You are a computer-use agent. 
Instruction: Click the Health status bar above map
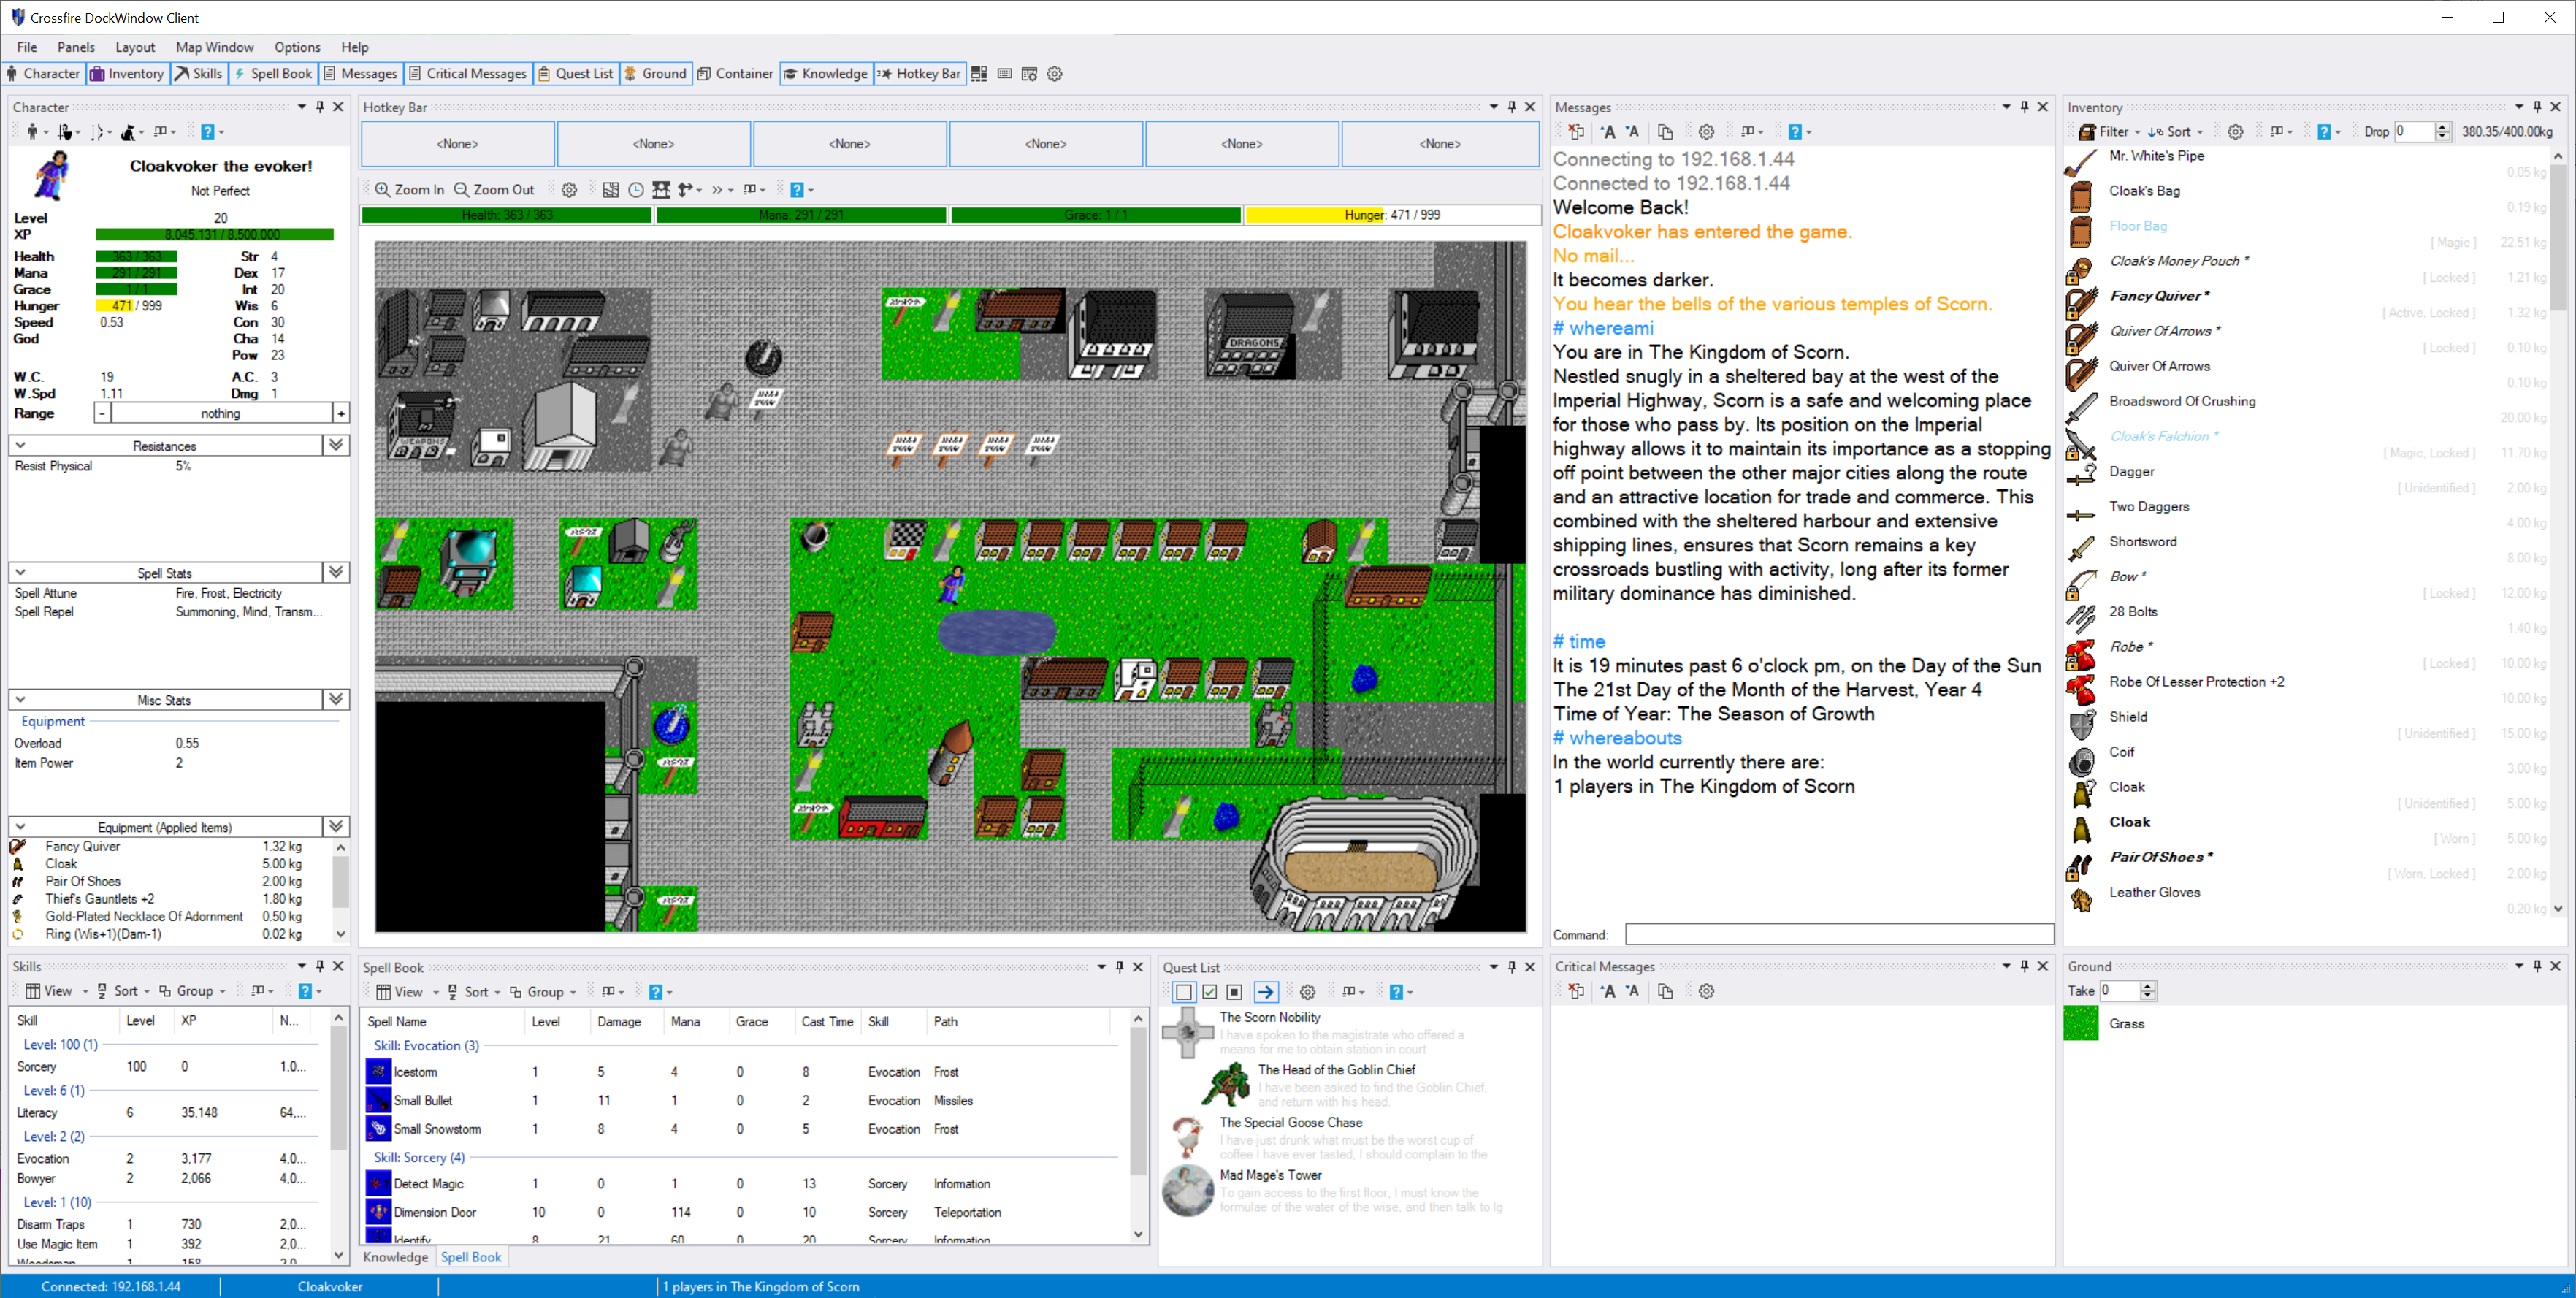point(506,214)
